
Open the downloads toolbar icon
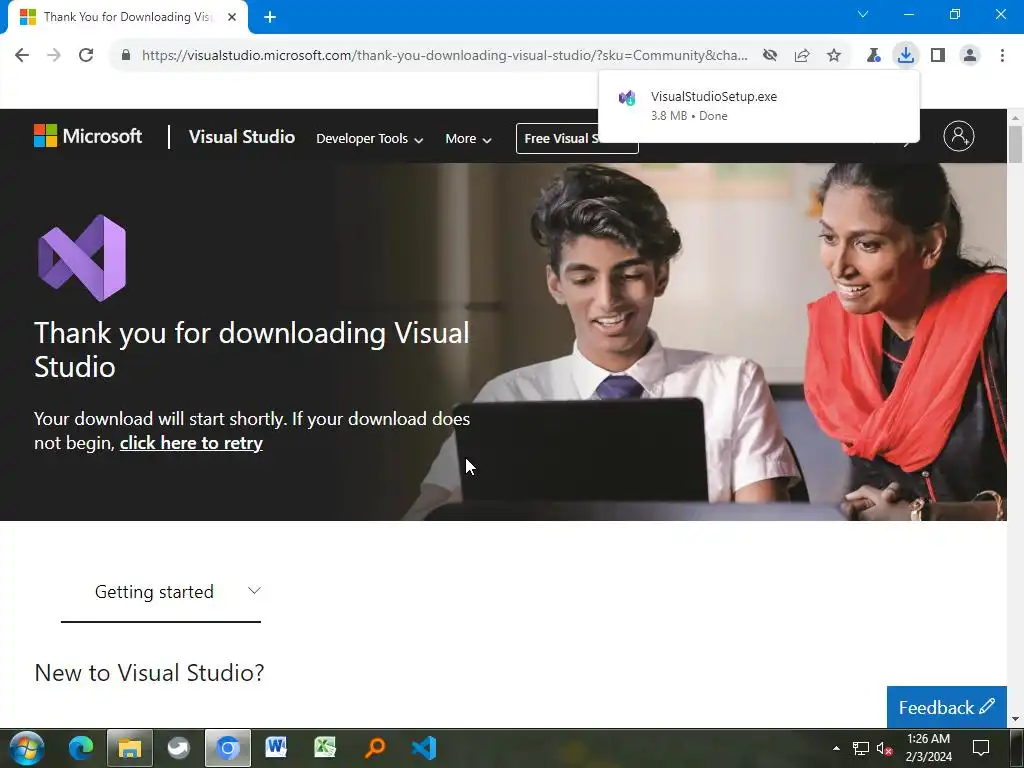point(906,55)
